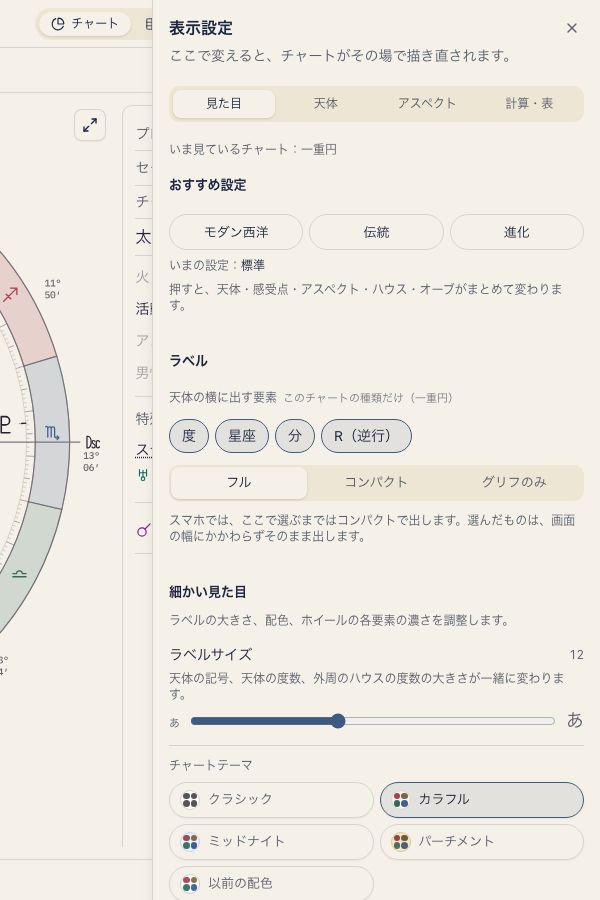
Task: Toggle the 星座 label chip
Action: 242,436
